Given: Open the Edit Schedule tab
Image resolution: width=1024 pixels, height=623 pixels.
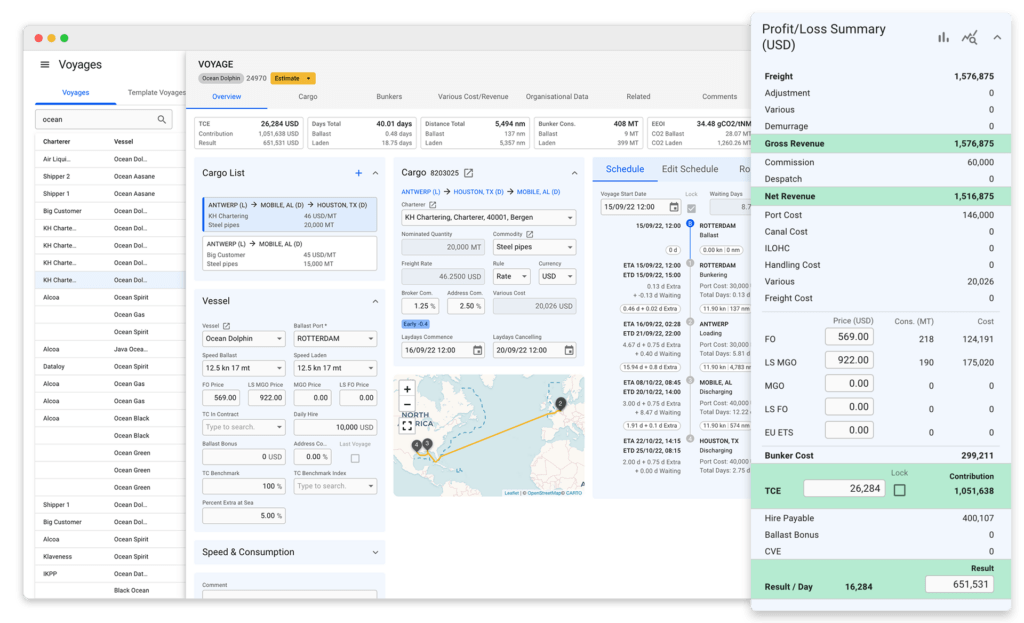Looking at the screenshot, I should (x=690, y=169).
